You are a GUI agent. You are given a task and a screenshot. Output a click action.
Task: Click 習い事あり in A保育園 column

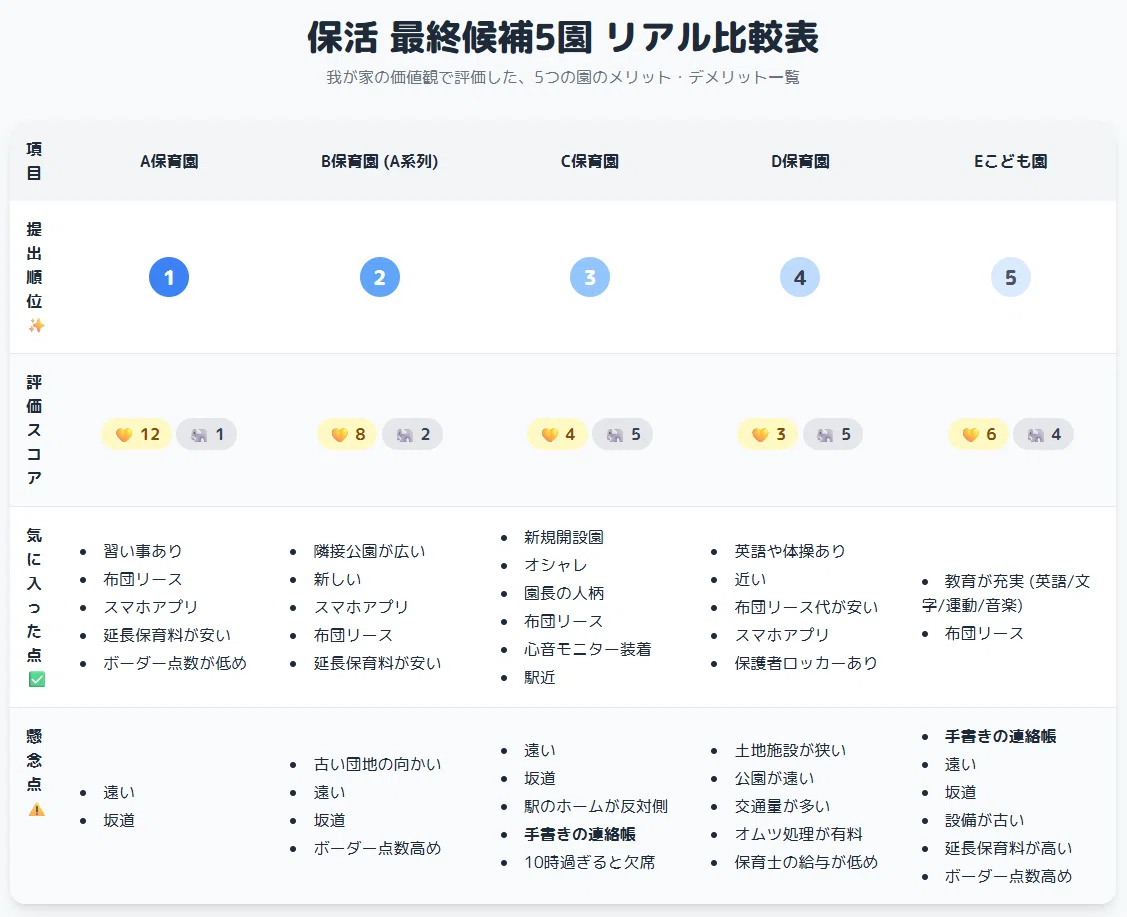142,550
